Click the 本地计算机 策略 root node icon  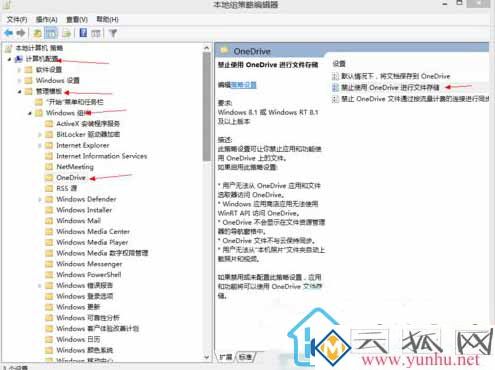(9, 49)
